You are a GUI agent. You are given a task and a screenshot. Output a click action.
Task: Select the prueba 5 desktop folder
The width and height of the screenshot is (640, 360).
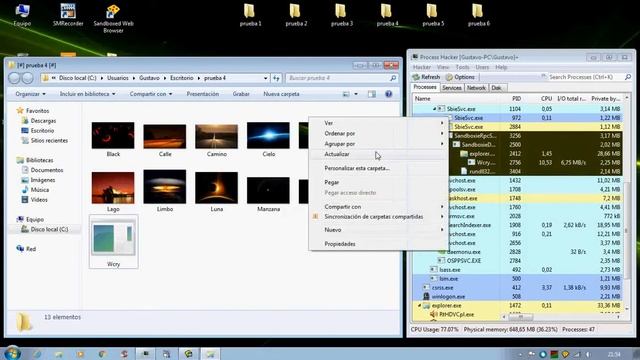(x=433, y=15)
